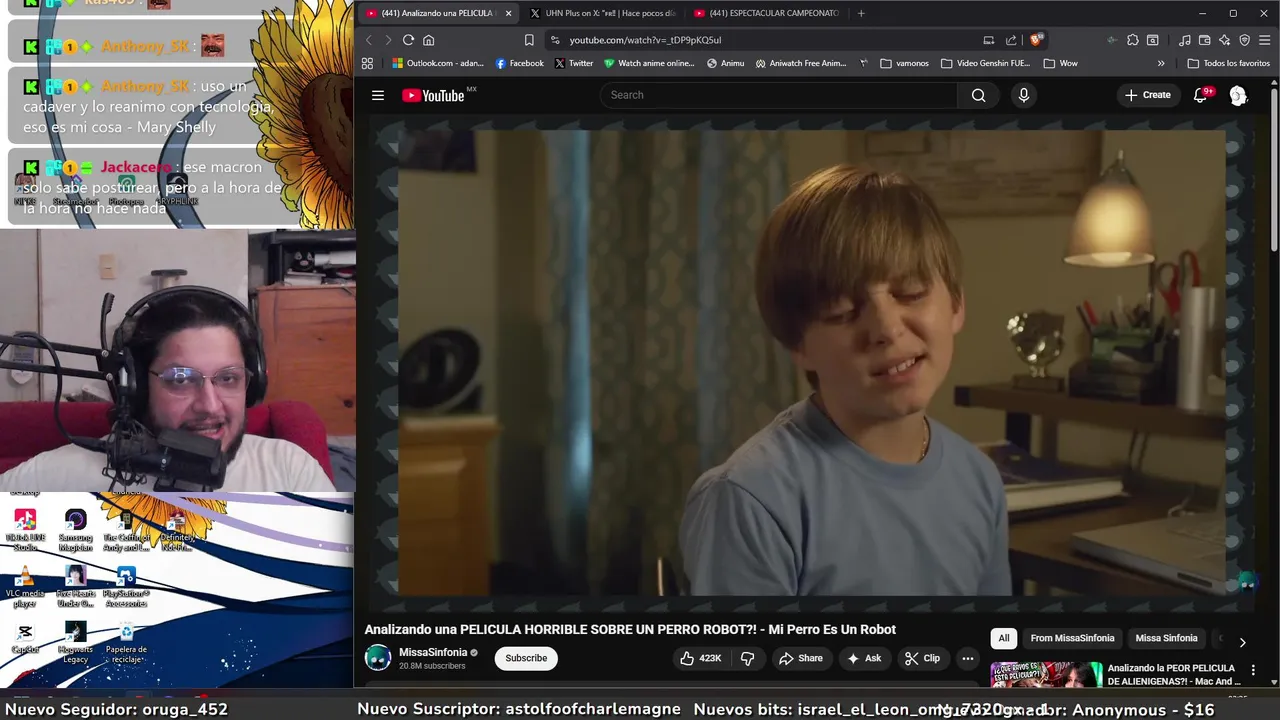Open more actions three-dot menu under video
The height and width of the screenshot is (720, 1280).
tap(967, 658)
